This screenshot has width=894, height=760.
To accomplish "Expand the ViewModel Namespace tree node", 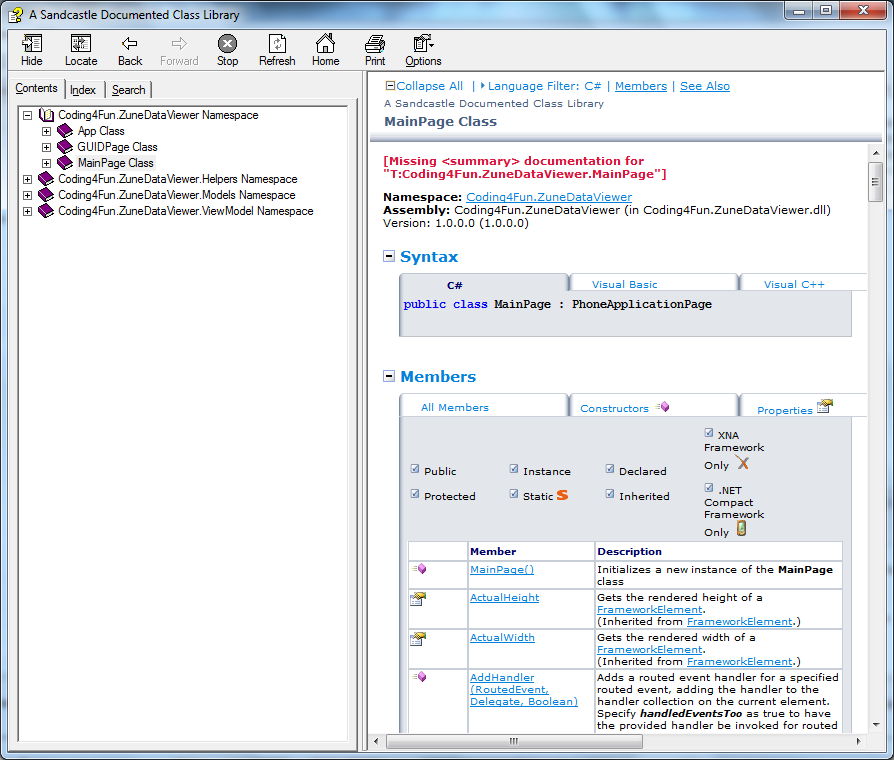I will click(27, 211).
